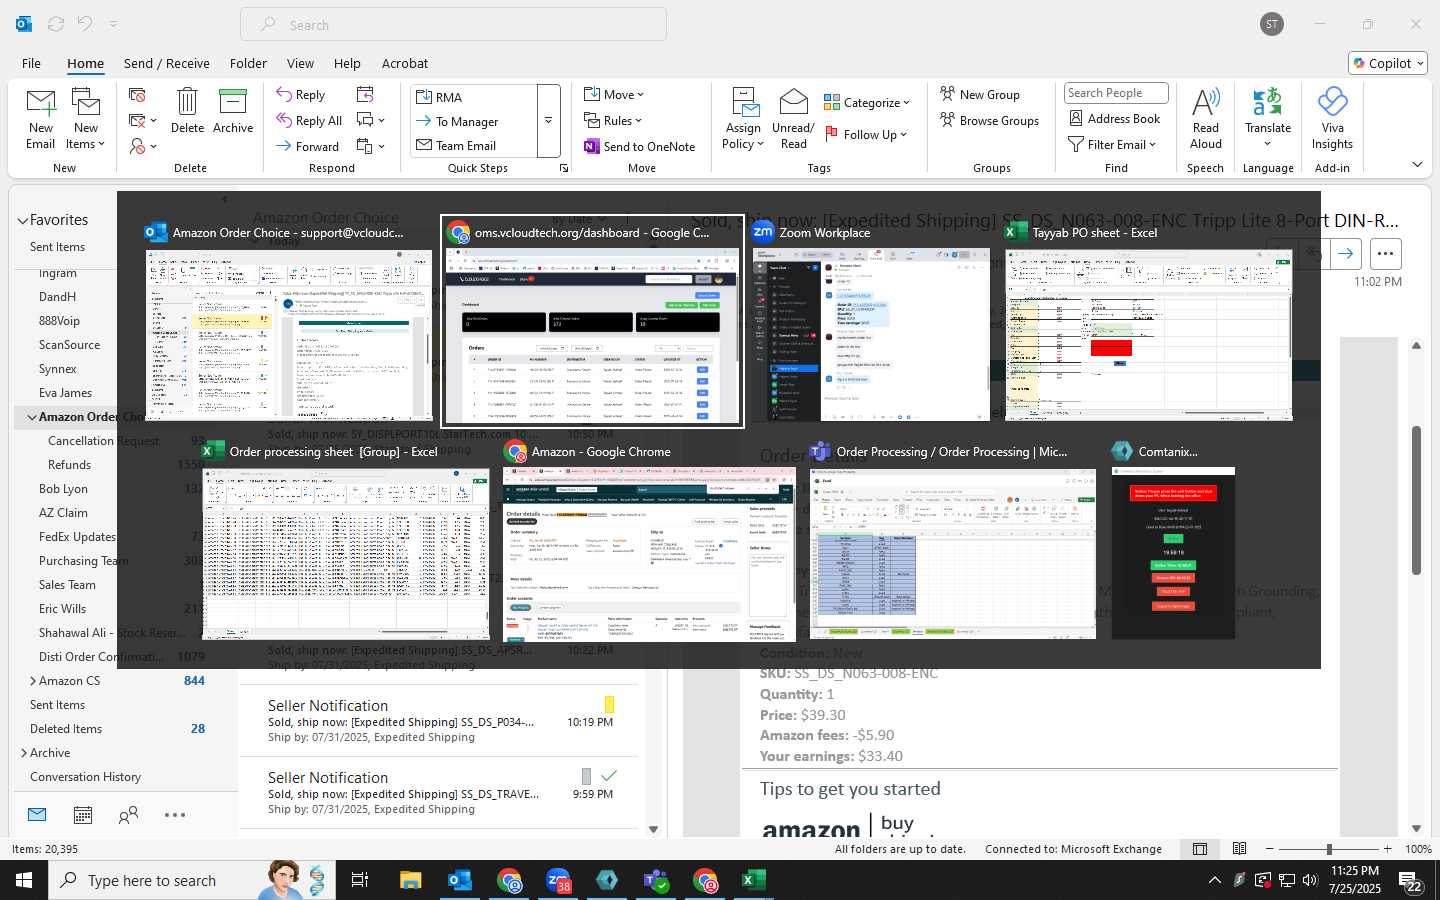The width and height of the screenshot is (1440, 900).
Task: Expand the Archive folder
Action: 24,753
